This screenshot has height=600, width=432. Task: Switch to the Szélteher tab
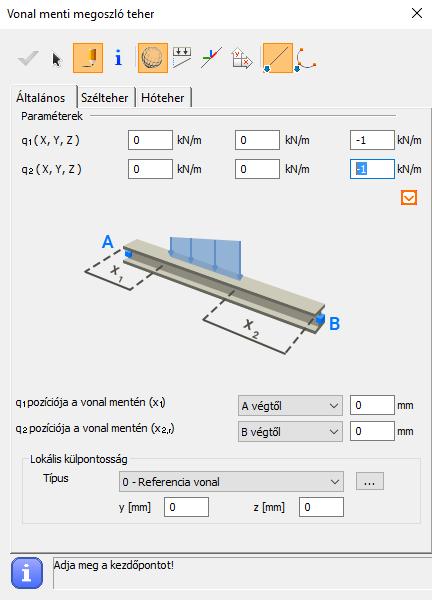pos(104,98)
